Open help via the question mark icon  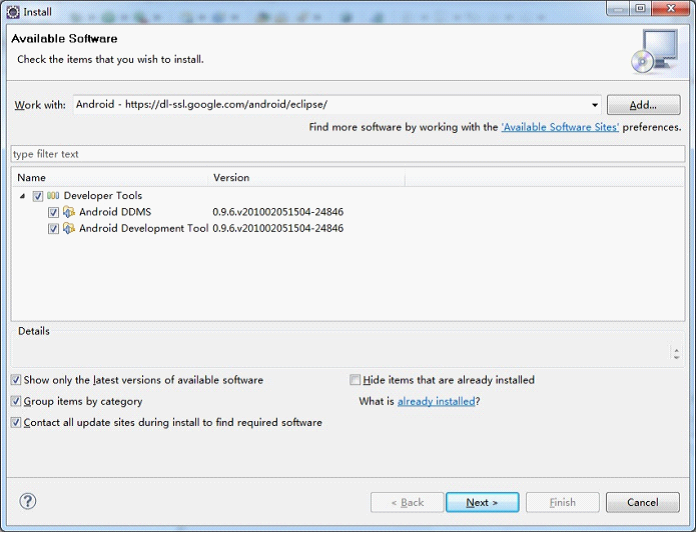[x=28, y=501]
